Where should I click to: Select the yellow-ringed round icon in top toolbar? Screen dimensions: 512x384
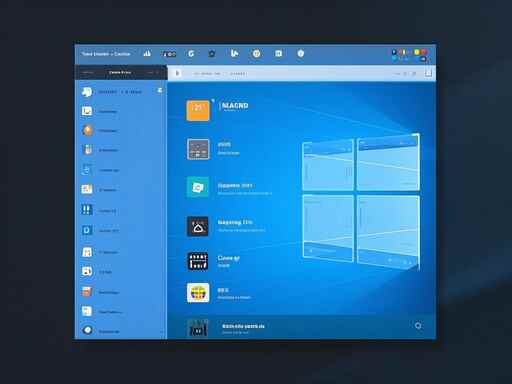256,53
